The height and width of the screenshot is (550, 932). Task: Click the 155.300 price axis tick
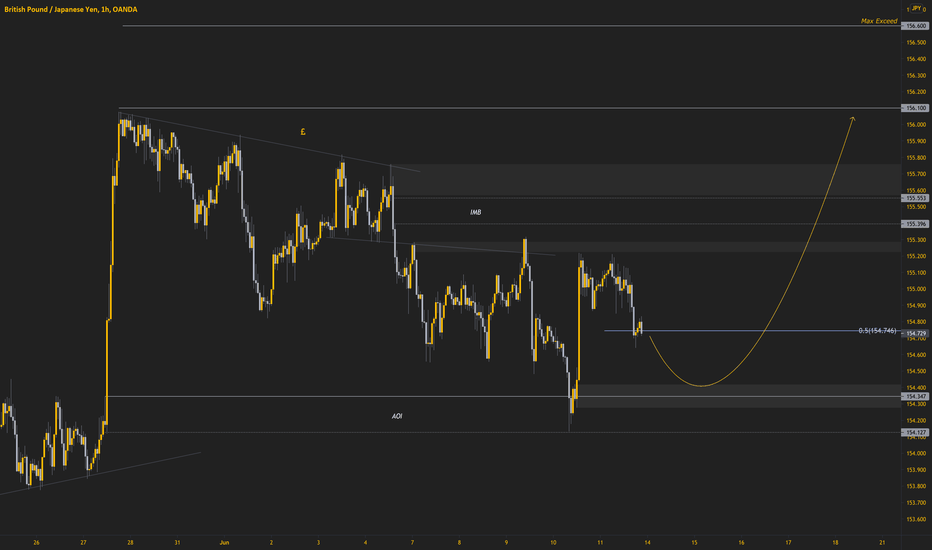(916, 240)
